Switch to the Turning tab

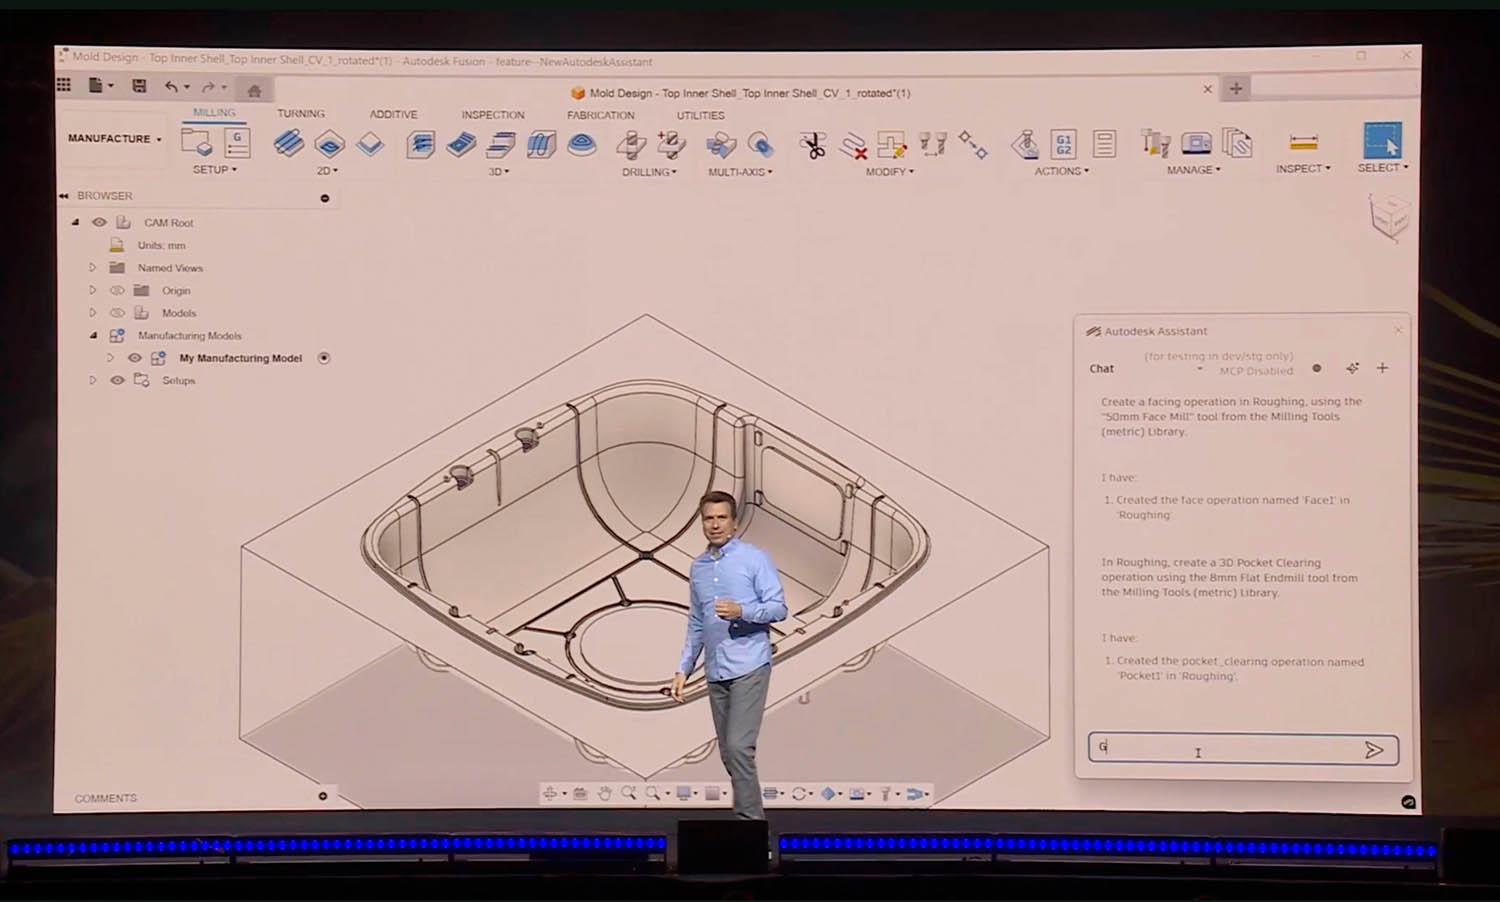coord(301,113)
